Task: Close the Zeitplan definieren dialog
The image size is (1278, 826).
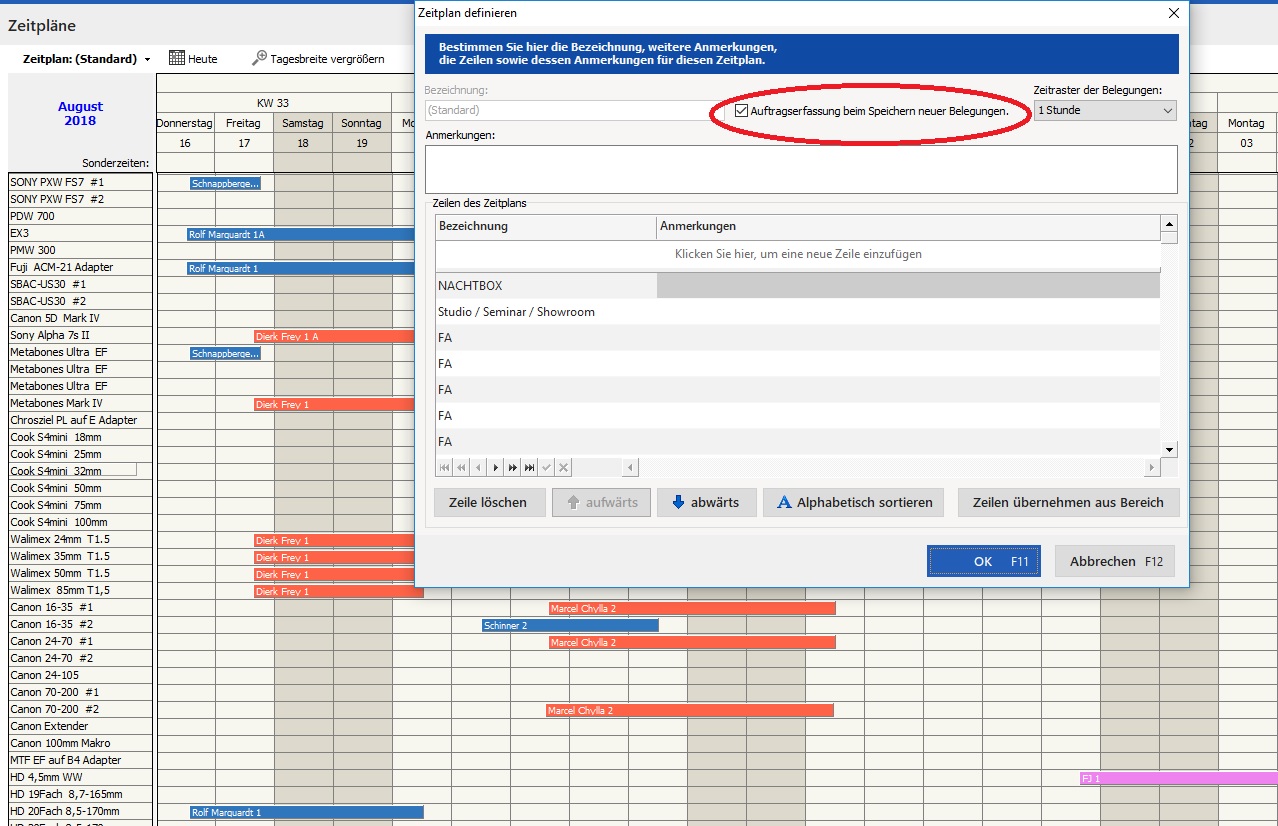Action: (x=1174, y=13)
